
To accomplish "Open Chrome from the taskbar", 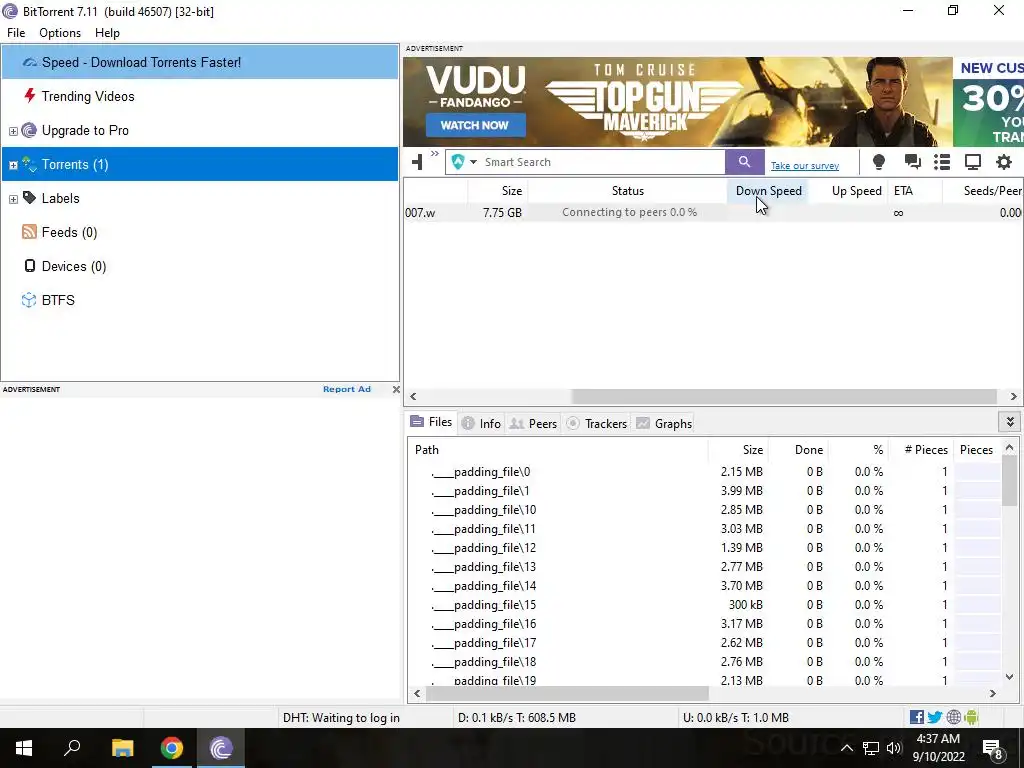I will click(172, 748).
